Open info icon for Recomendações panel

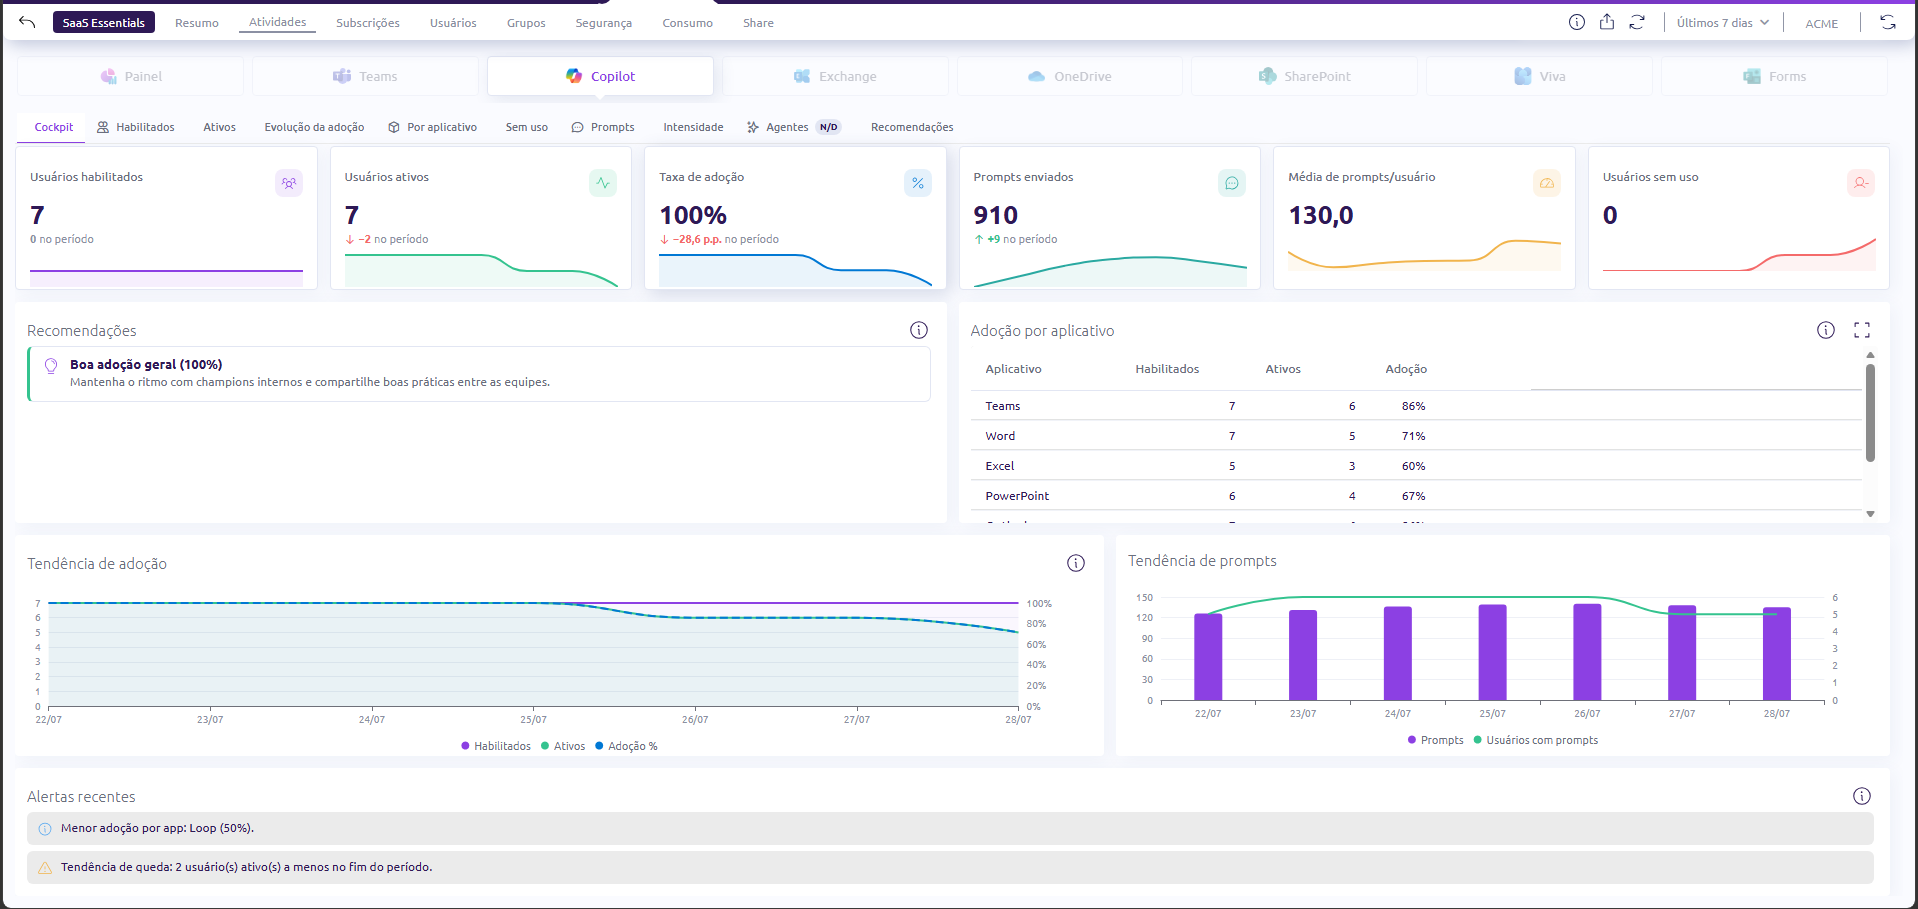(x=919, y=330)
